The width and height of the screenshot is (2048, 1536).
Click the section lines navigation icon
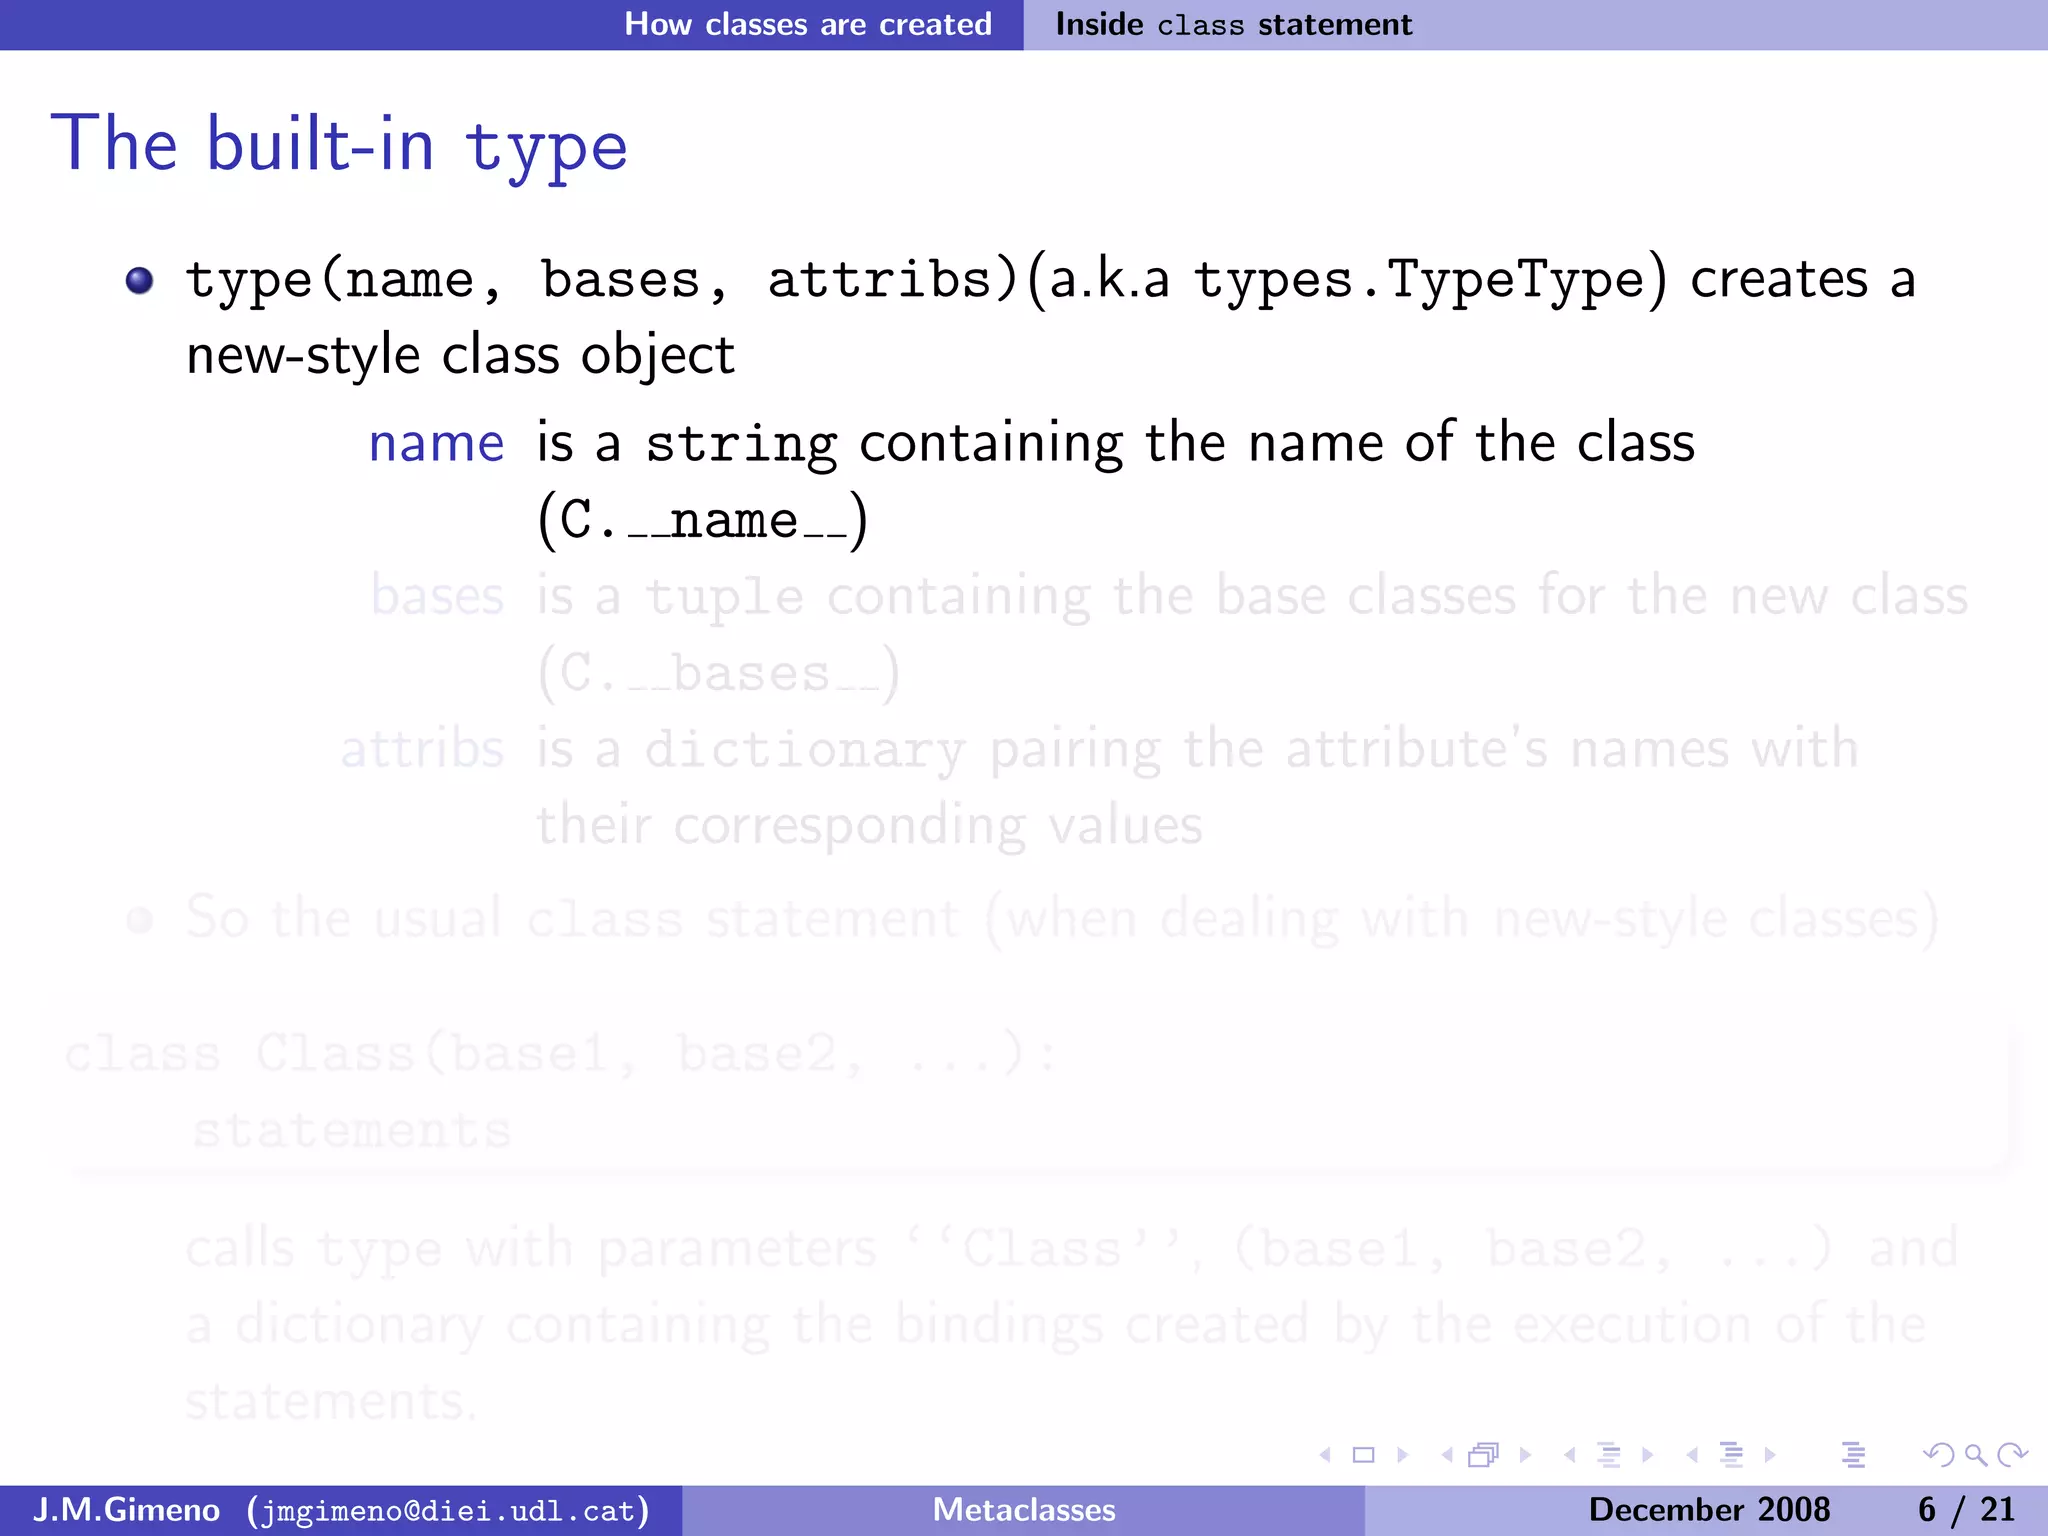(x=1731, y=1455)
